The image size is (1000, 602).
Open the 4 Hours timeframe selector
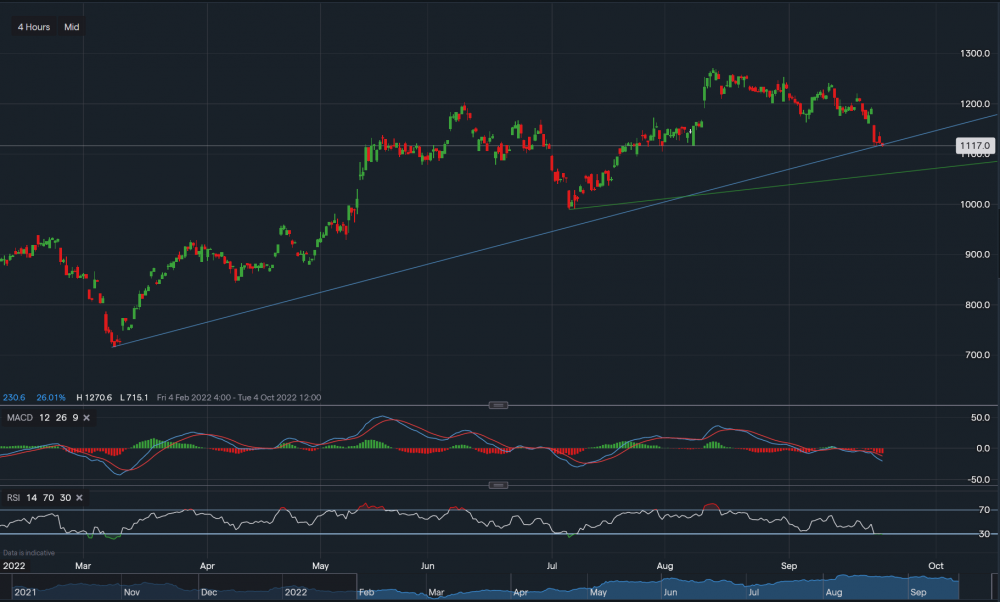pos(32,27)
